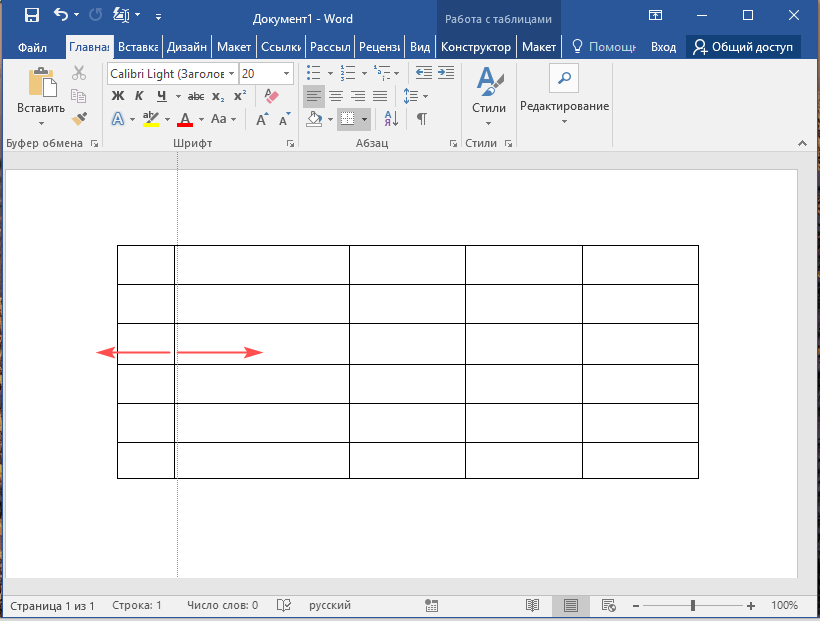Click the Clear Formatting eraser icon
The width and height of the screenshot is (820, 621).
269,96
